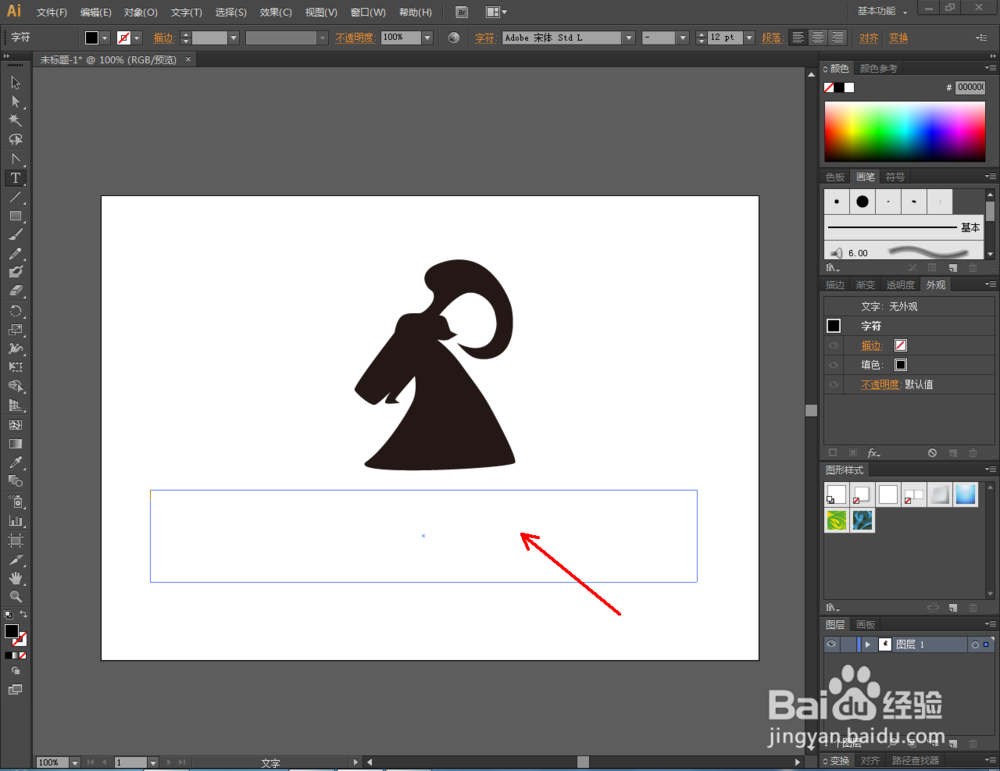Select the Eyedropper tool
The width and height of the screenshot is (1000, 771).
(x=15, y=463)
